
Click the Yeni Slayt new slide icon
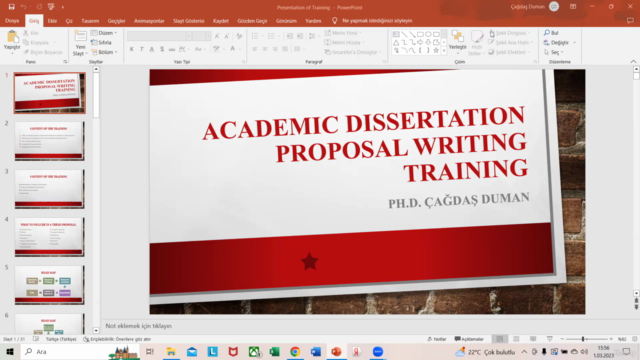pyautogui.click(x=80, y=36)
